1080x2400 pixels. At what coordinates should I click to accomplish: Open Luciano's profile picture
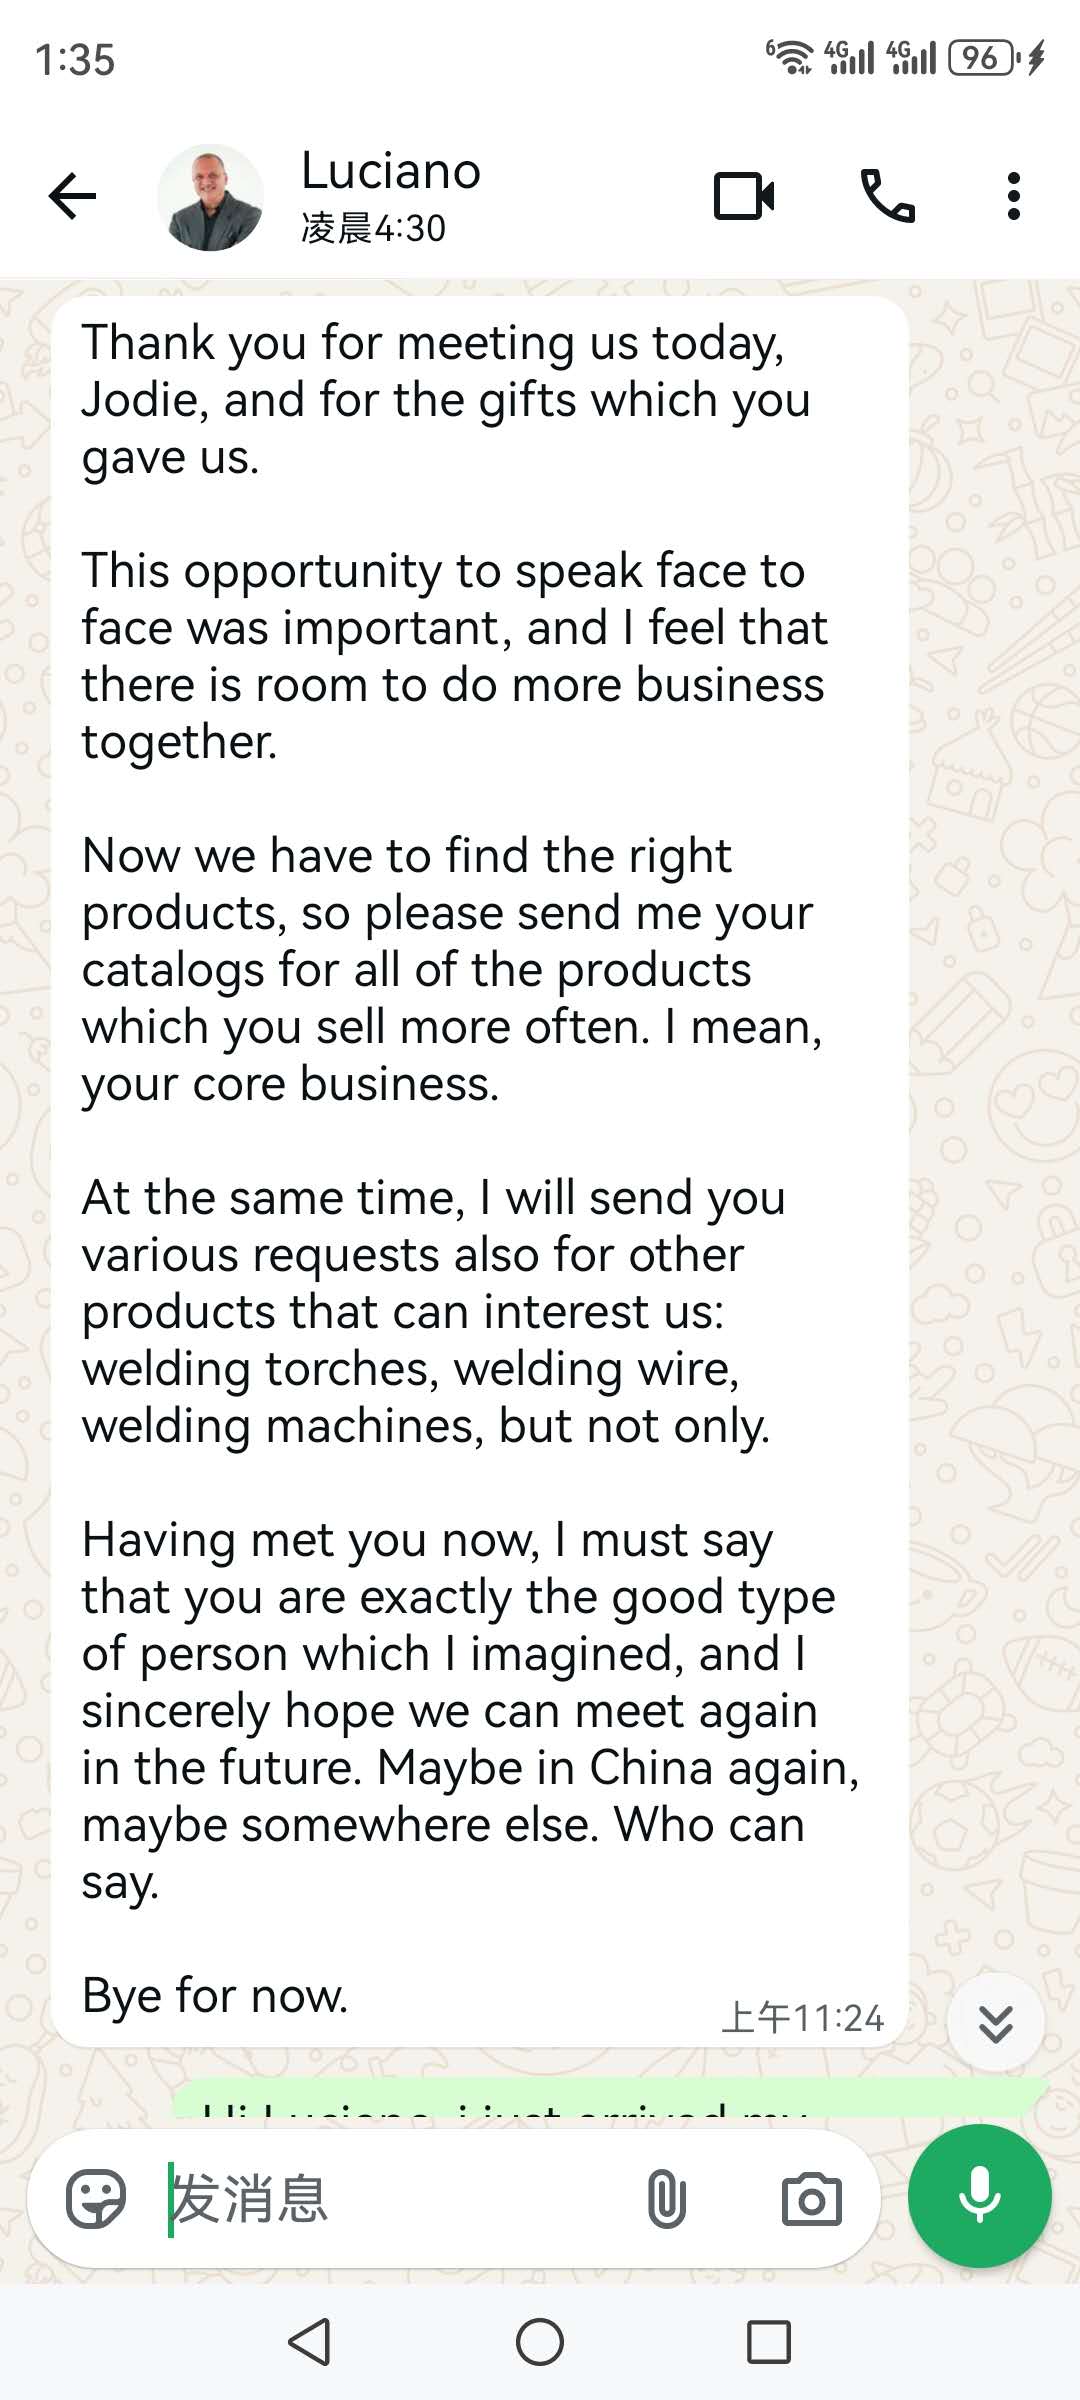(x=211, y=197)
